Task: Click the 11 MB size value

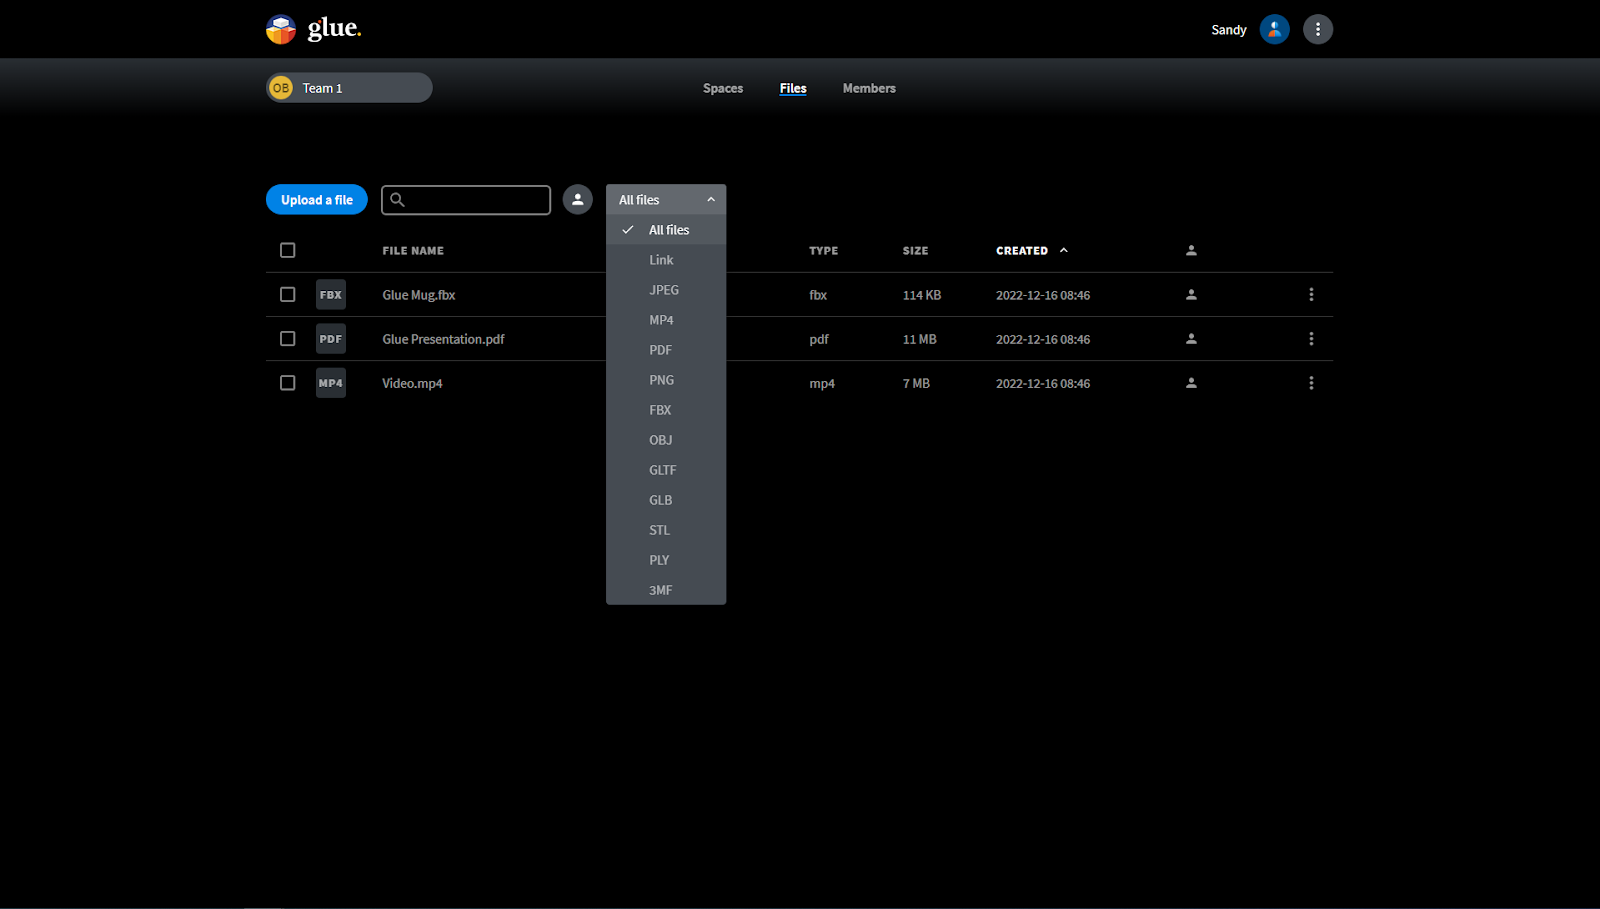Action: (920, 339)
